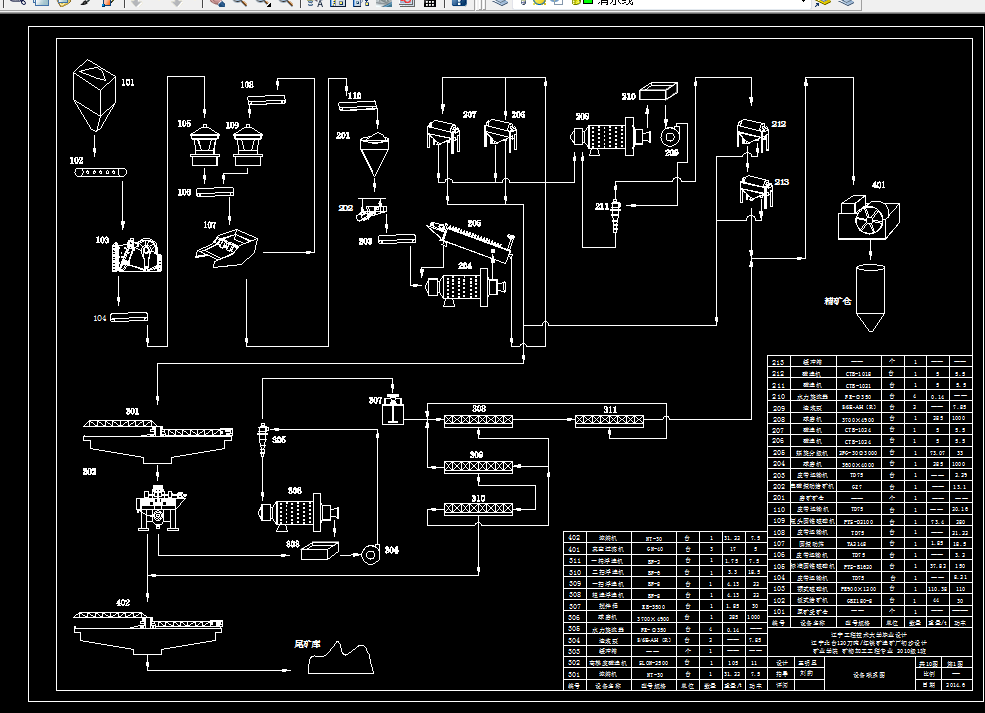
Task: Select the magnetic separator symbol labeled 213
Action: 756,191
